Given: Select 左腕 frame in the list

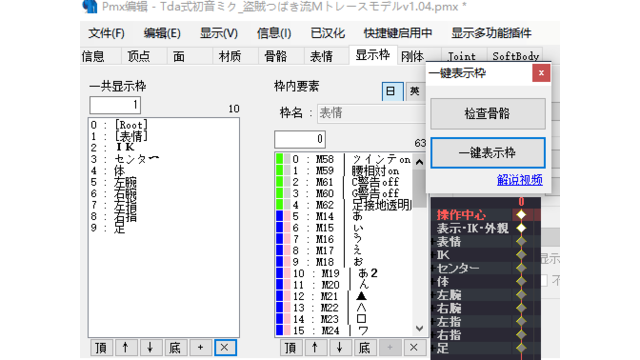Looking at the screenshot, I should click(163, 182).
